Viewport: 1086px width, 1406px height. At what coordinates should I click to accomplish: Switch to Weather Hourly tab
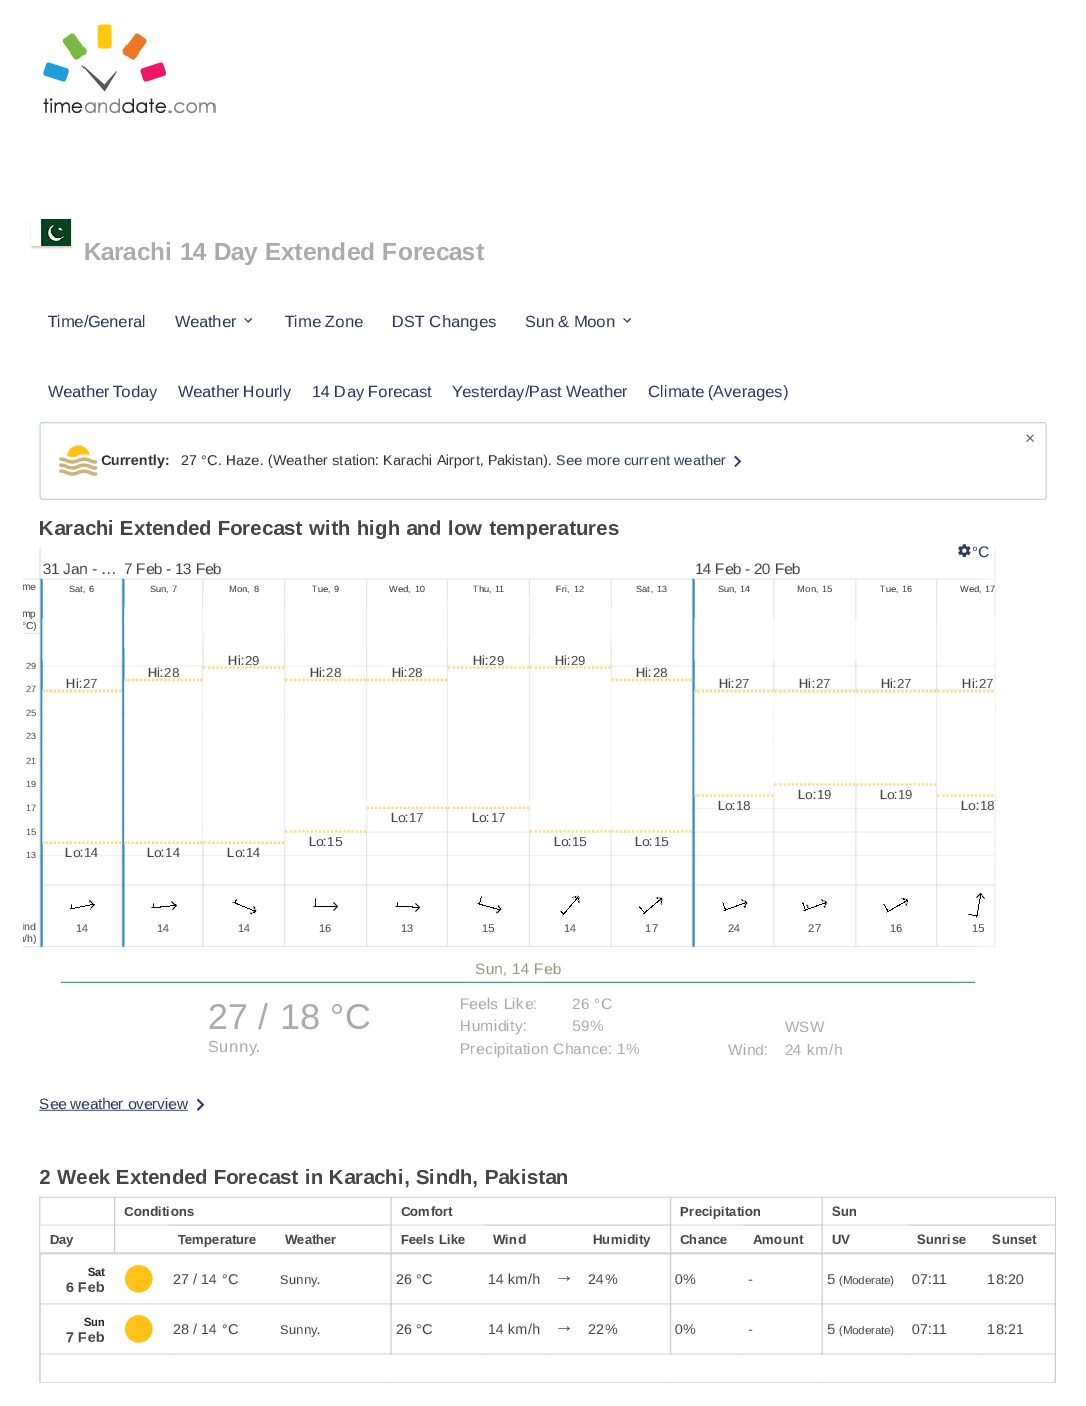point(234,391)
